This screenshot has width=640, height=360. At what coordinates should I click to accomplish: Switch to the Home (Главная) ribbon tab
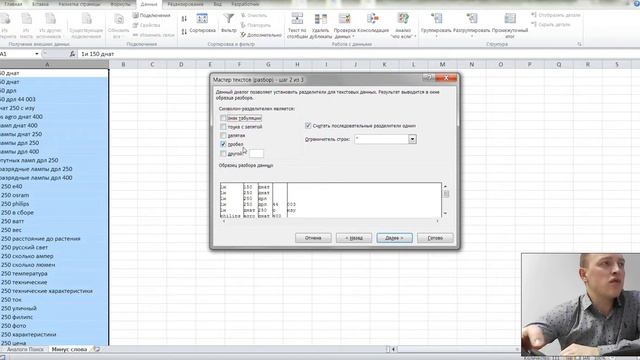coord(13,4)
